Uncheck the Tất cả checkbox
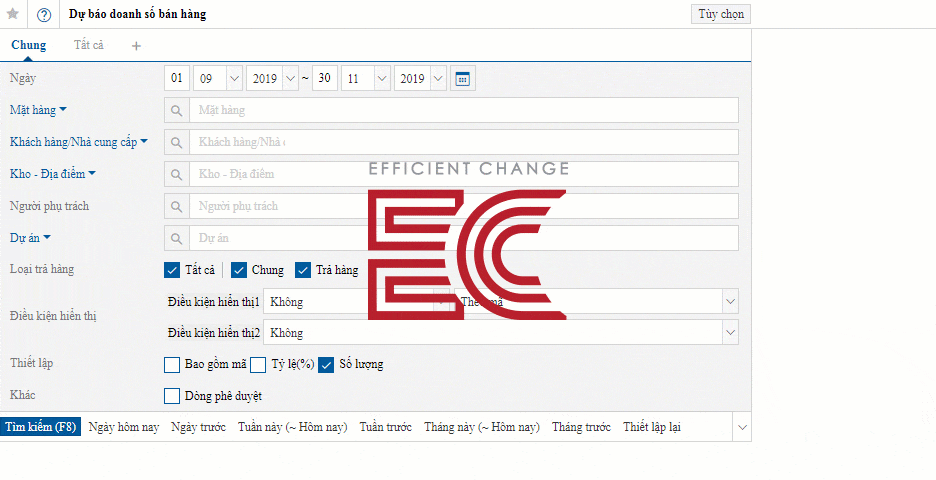936x480 pixels. click(x=172, y=270)
